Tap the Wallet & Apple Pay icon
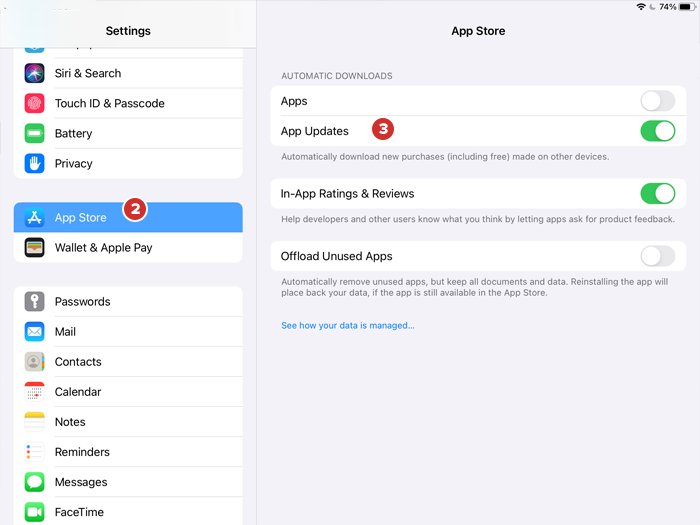Screen dimensions: 700x525 tap(35, 247)
